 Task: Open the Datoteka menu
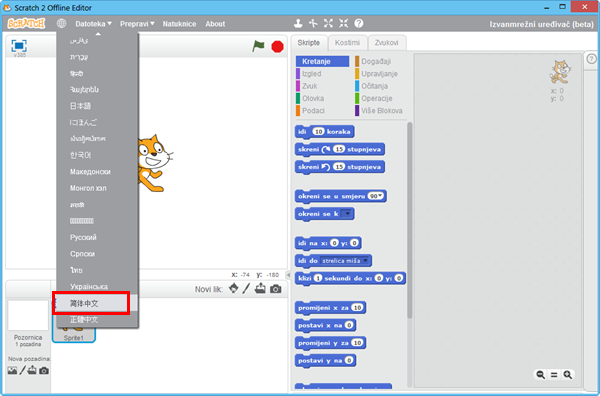tap(93, 24)
